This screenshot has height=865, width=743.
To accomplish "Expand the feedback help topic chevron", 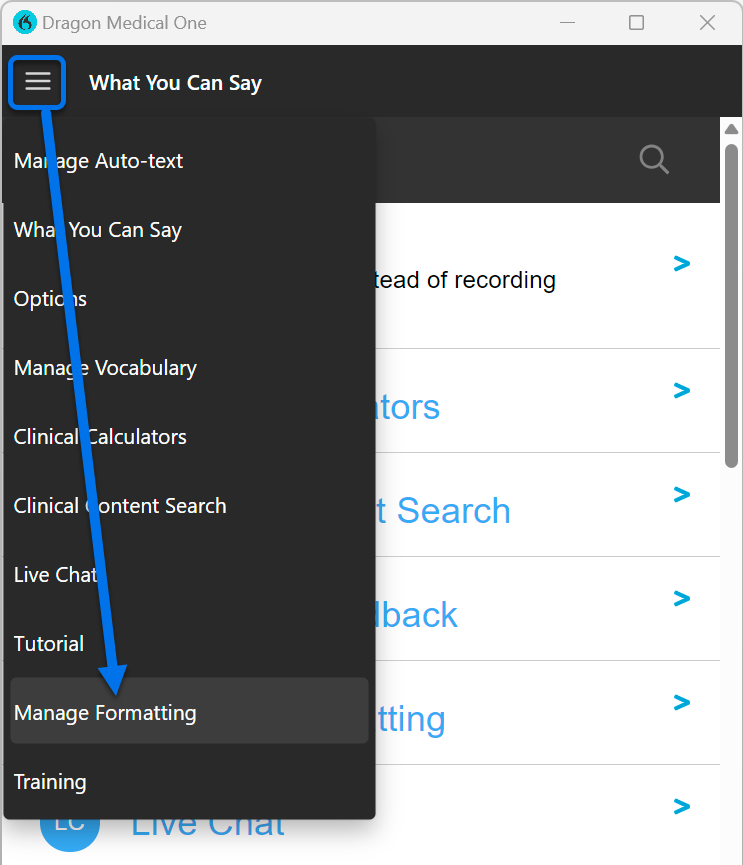I will [x=681, y=598].
